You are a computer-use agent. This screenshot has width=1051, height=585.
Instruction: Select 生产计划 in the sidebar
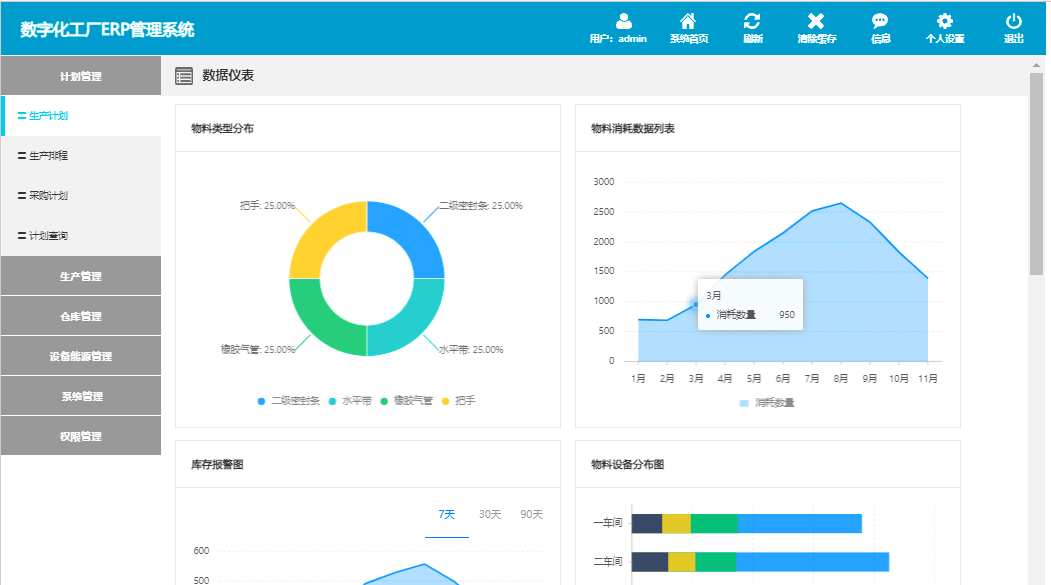pyautogui.click(x=80, y=116)
